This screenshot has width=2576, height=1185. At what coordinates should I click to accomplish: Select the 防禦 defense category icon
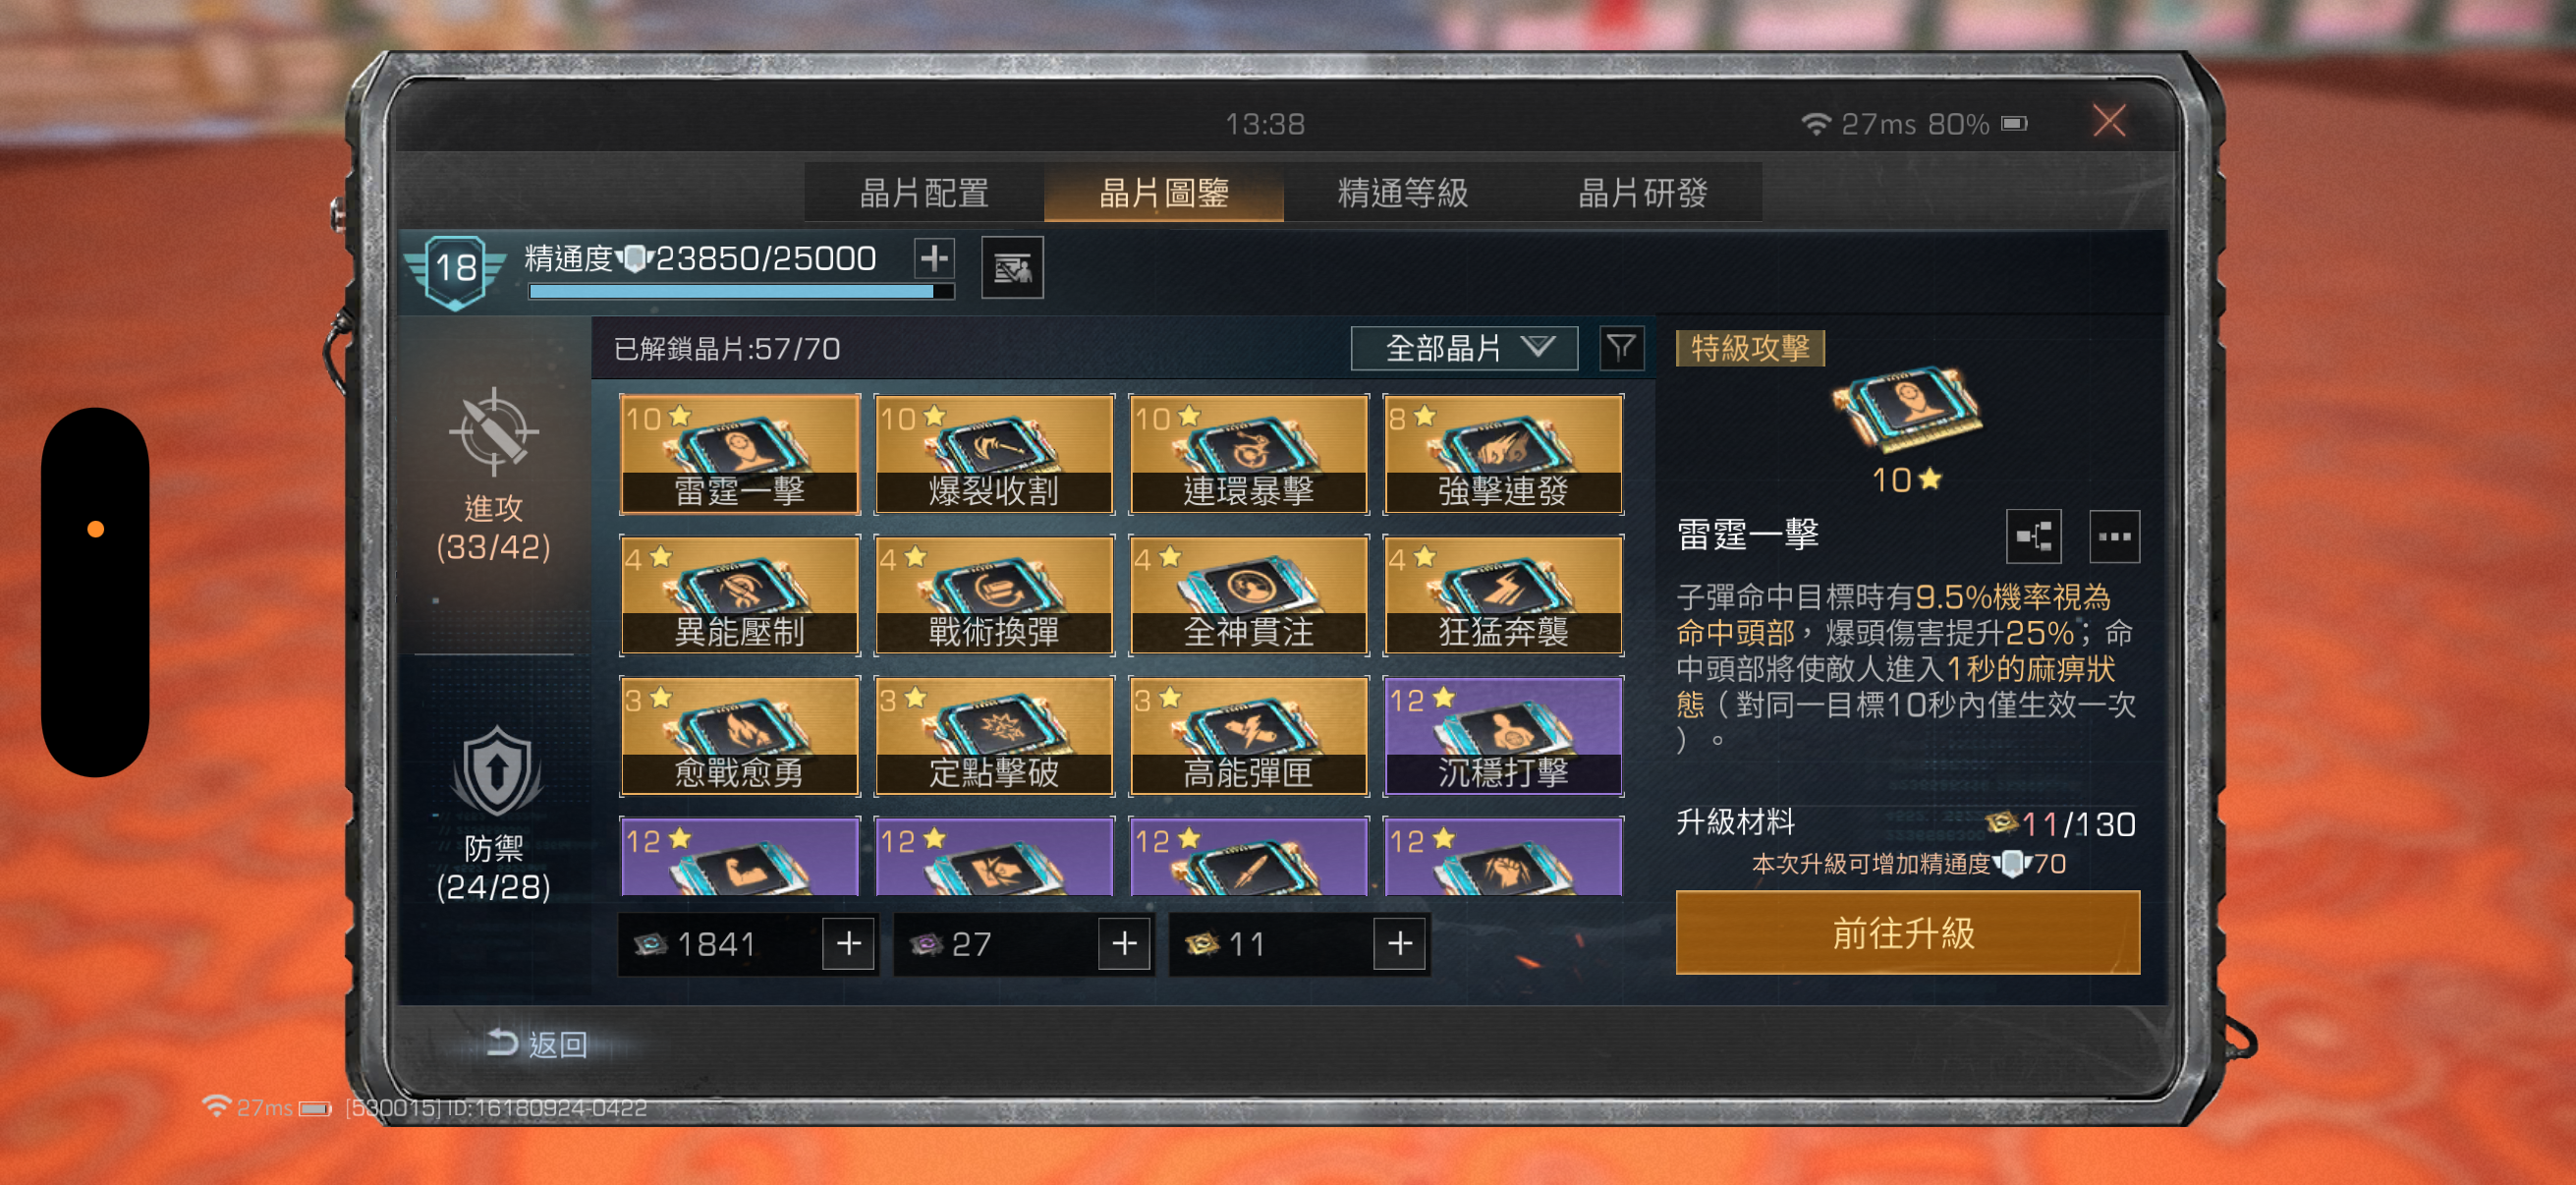tap(495, 771)
